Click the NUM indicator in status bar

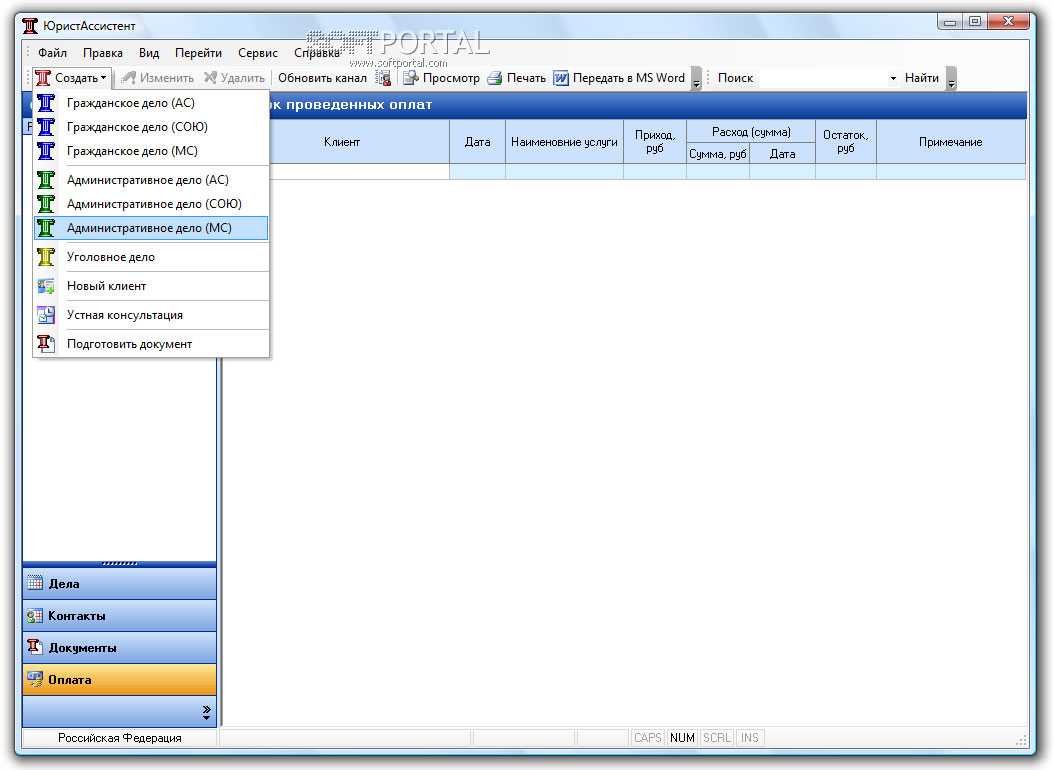click(682, 738)
